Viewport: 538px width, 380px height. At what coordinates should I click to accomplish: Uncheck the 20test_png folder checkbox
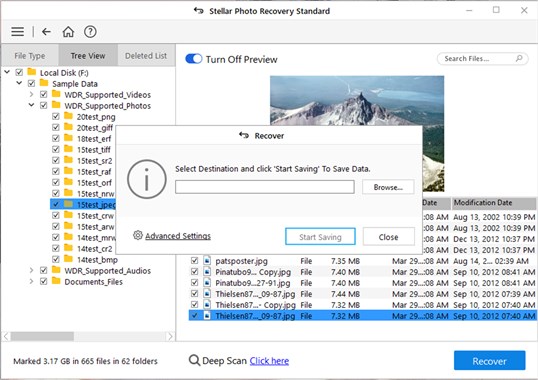pos(56,116)
